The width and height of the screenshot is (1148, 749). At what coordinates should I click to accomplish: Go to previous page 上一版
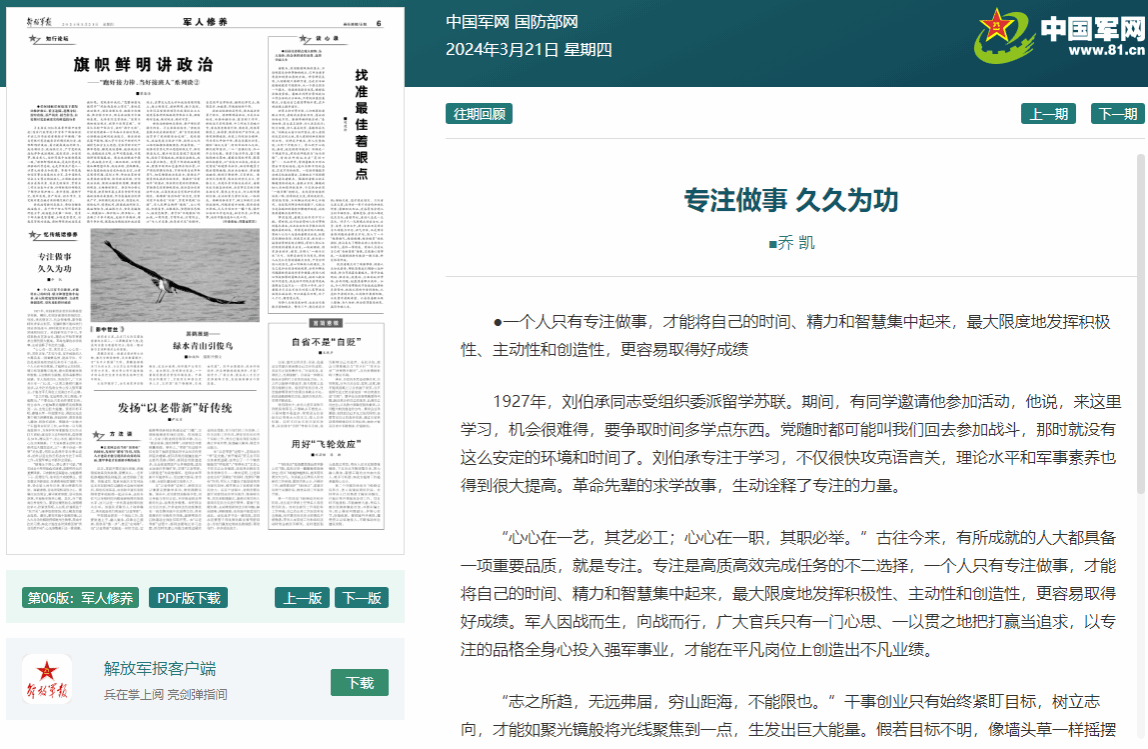point(301,598)
